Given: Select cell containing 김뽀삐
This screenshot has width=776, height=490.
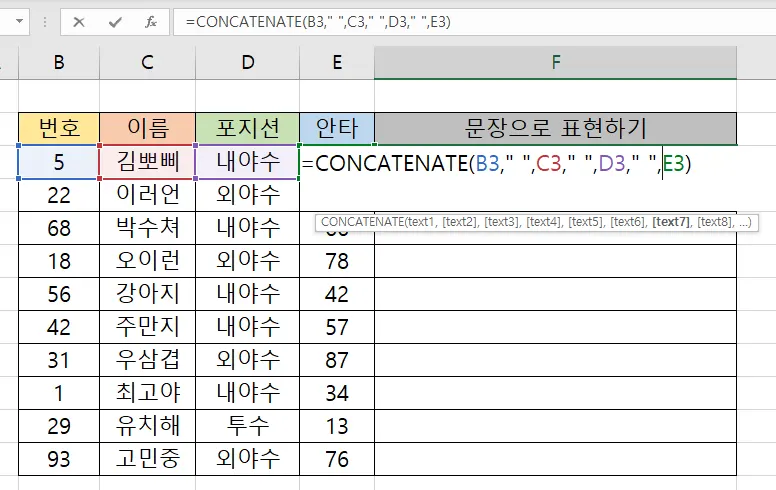Looking at the screenshot, I should (x=147, y=162).
